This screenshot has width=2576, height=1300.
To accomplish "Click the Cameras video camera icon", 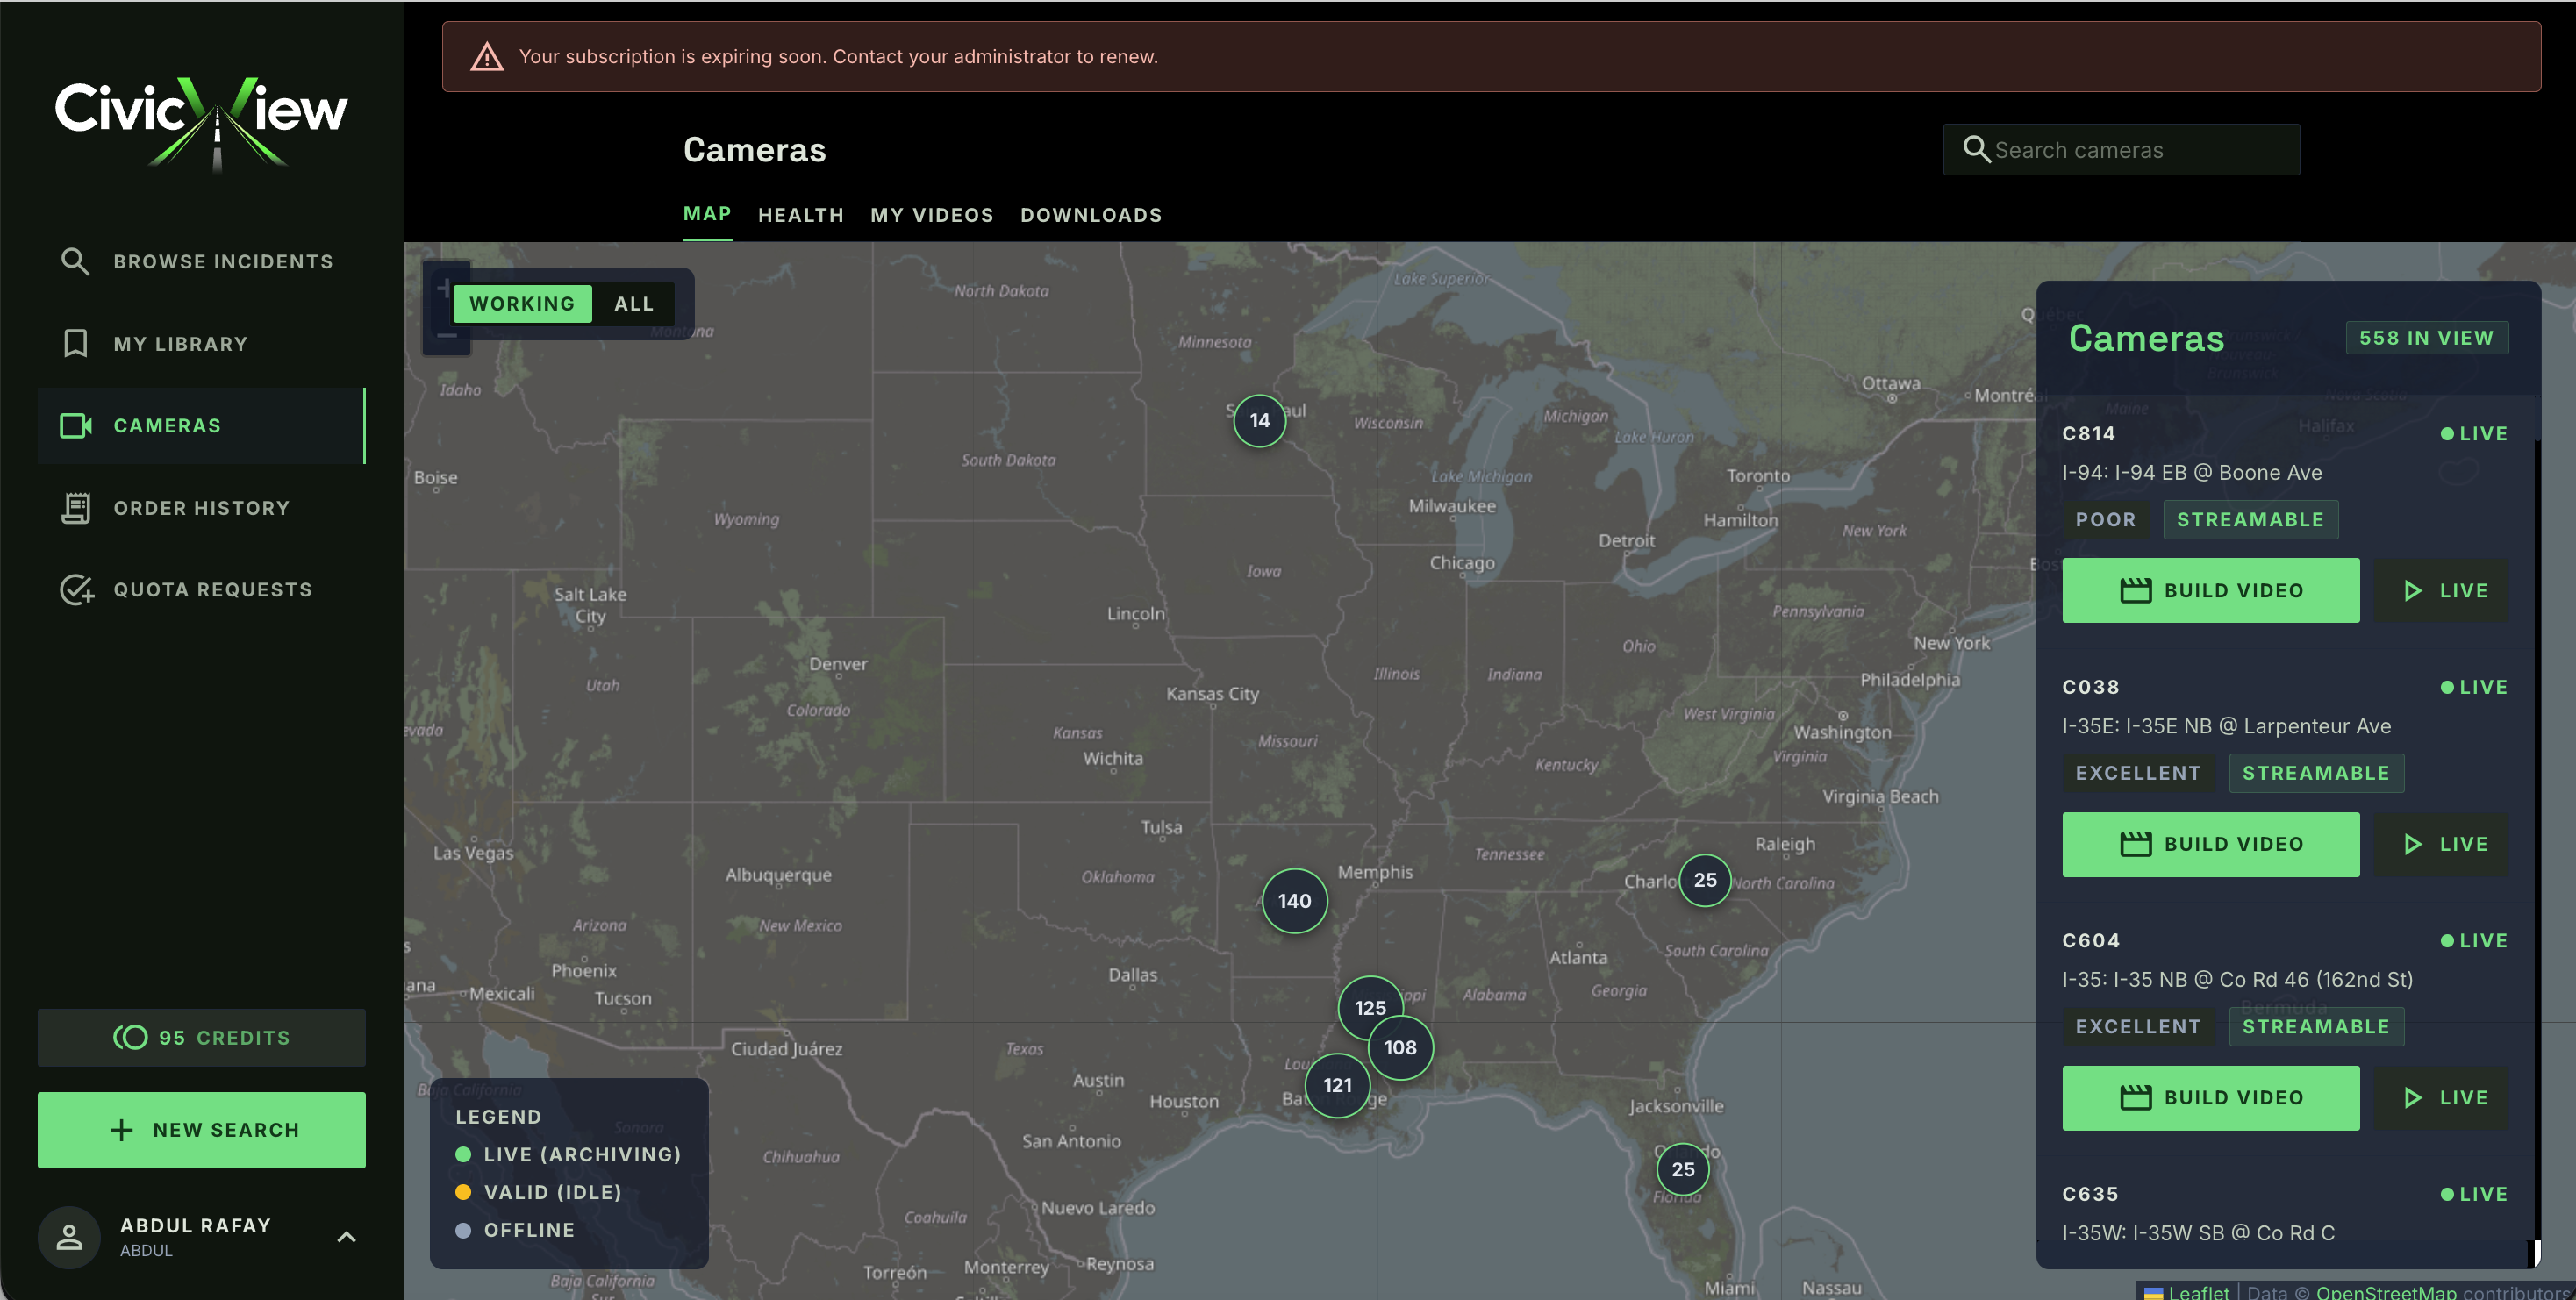I will (76, 425).
